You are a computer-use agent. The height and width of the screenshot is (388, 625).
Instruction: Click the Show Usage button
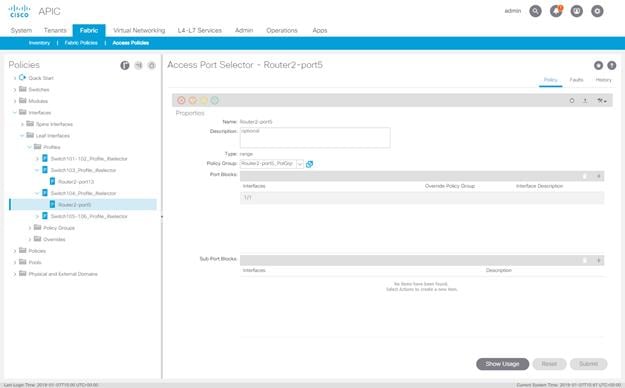pos(502,364)
